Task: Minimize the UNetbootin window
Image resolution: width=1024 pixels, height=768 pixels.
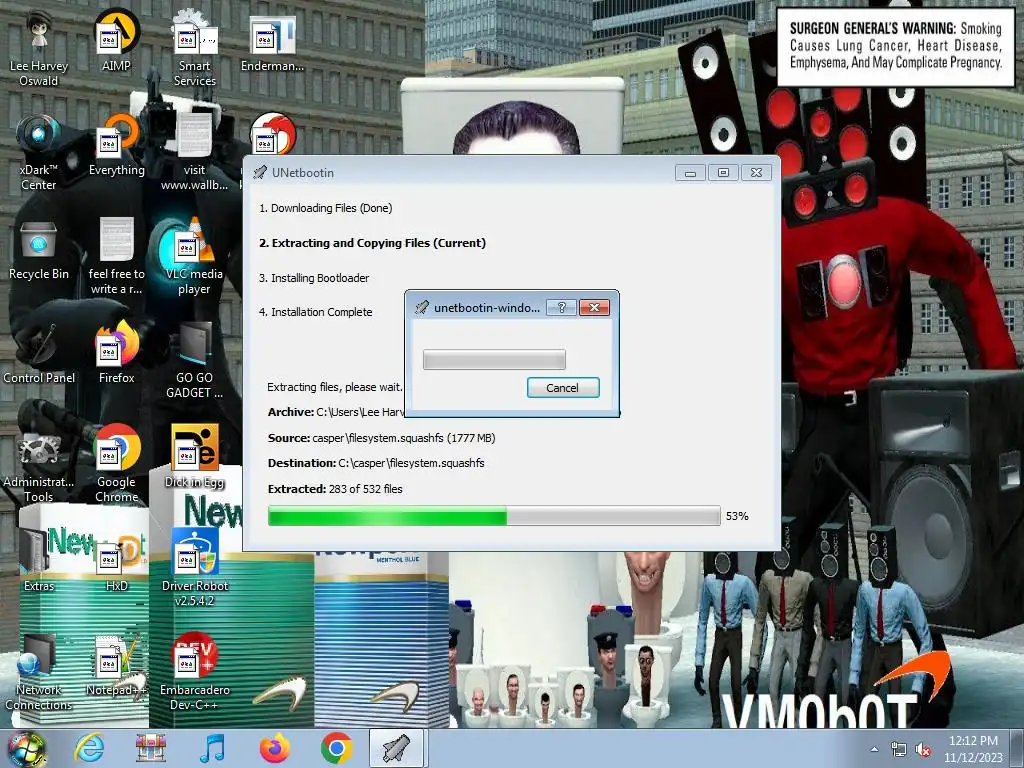Action: pos(690,173)
